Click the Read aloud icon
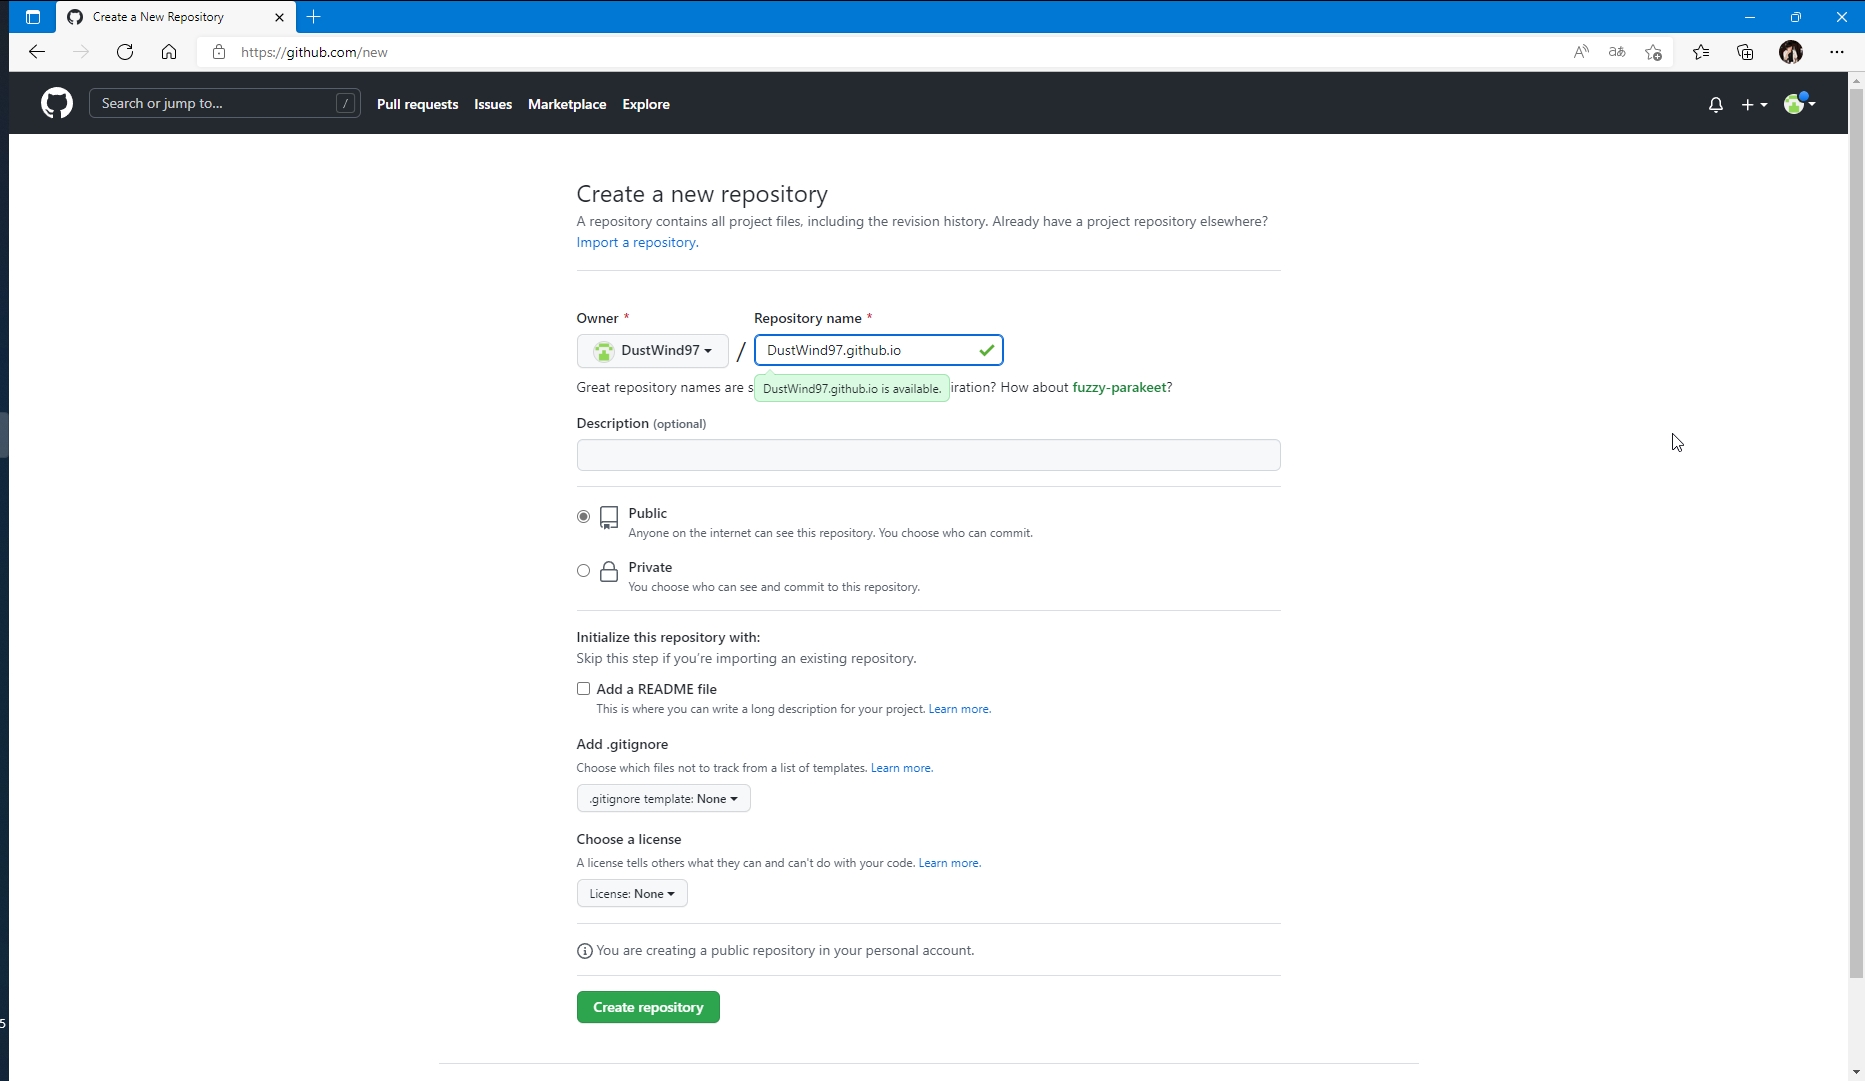This screenshot has height=1081, width=1865. pyautogui.click(x=1581, y=52)
